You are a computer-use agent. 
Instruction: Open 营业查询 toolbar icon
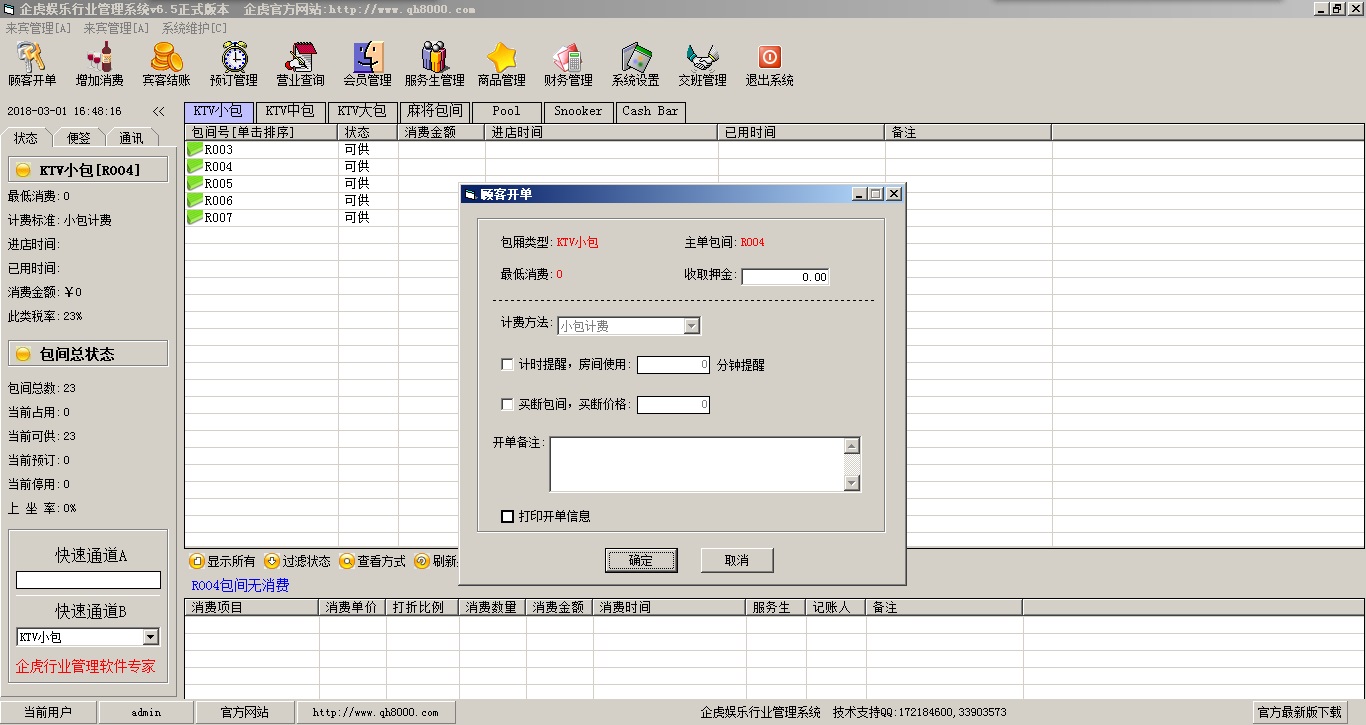click(x=300, y=65)
